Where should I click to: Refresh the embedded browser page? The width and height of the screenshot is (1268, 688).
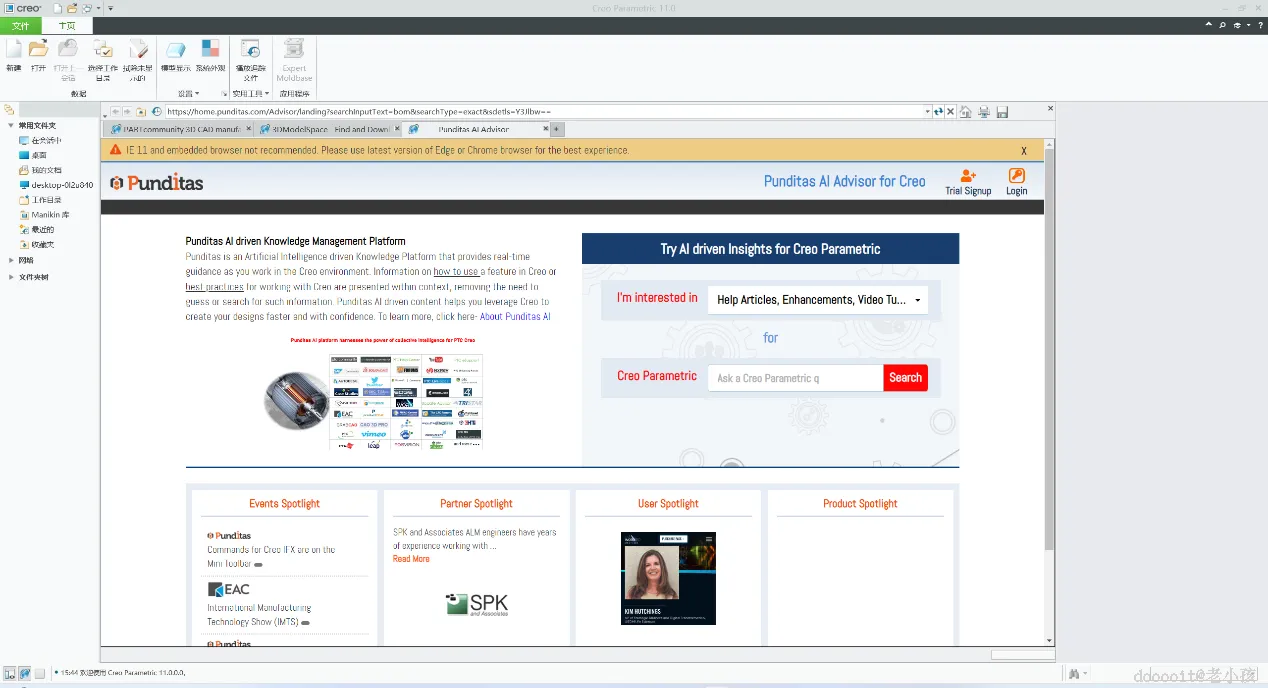tap(939, 112)
